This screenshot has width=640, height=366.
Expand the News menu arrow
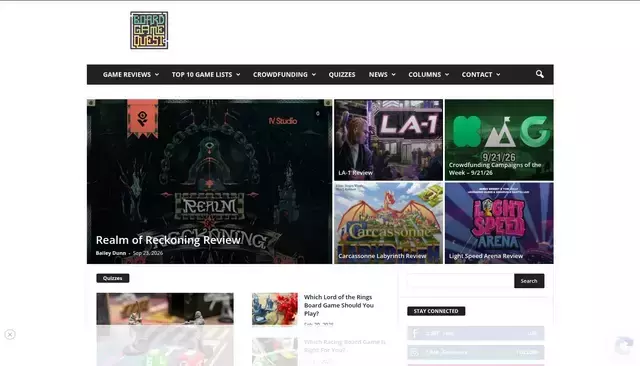click(x=393, y=75)
